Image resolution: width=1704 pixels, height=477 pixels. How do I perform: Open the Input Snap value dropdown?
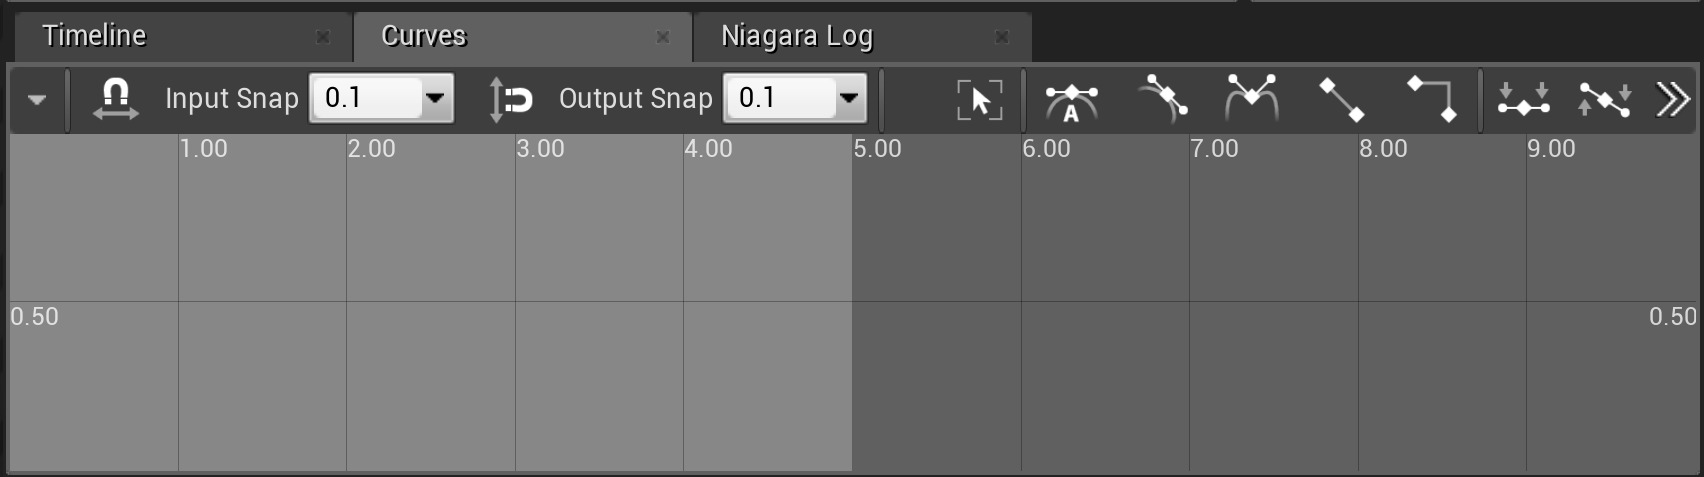[x=435, y=98]
